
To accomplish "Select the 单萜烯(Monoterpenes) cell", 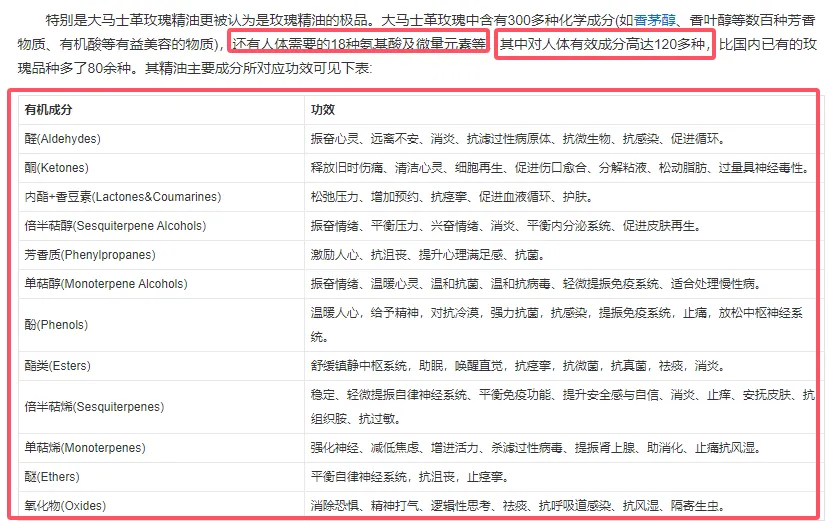I will coord(162,448).
